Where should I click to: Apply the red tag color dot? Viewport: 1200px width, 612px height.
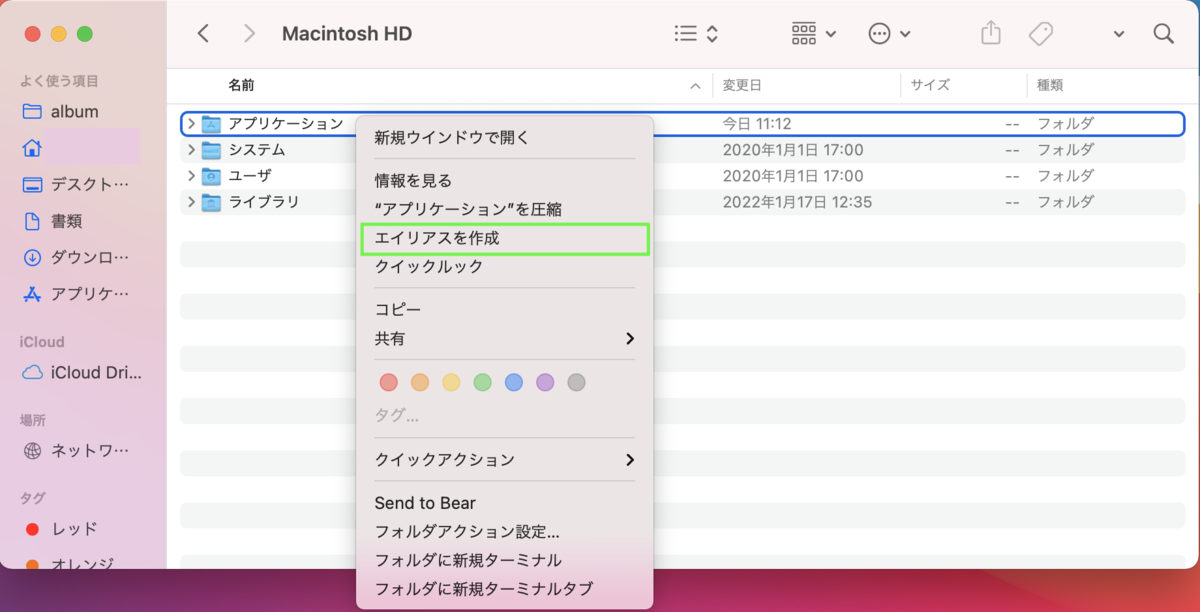click(389, 382)
